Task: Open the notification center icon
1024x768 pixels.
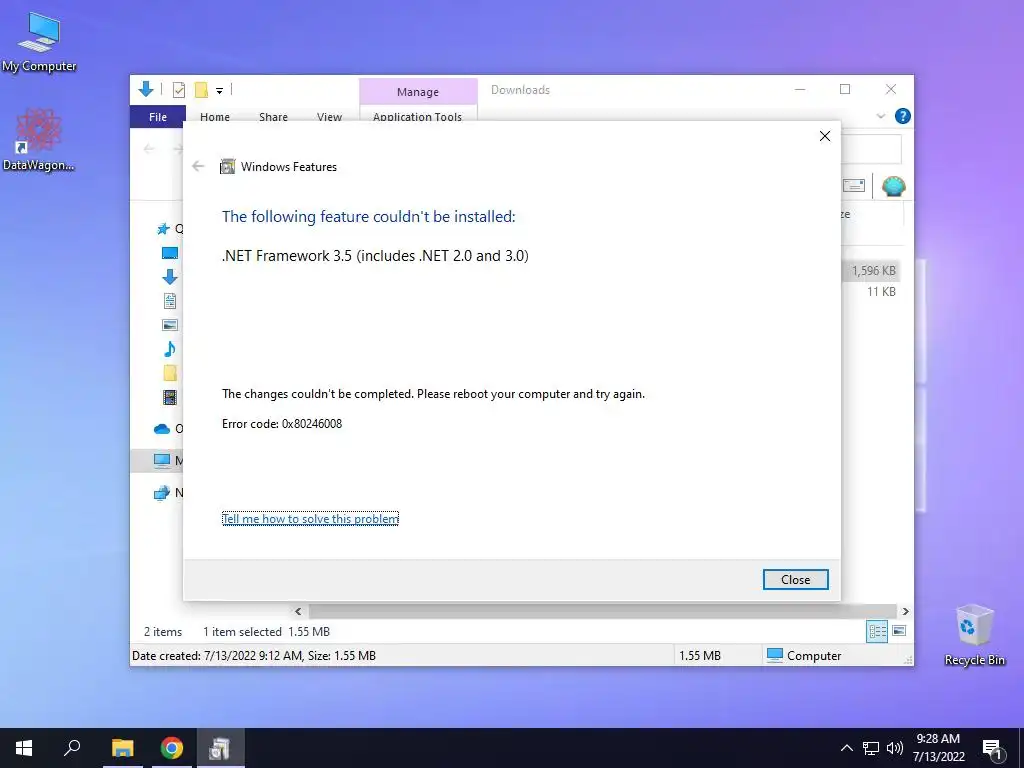Action: click(993, 749)
